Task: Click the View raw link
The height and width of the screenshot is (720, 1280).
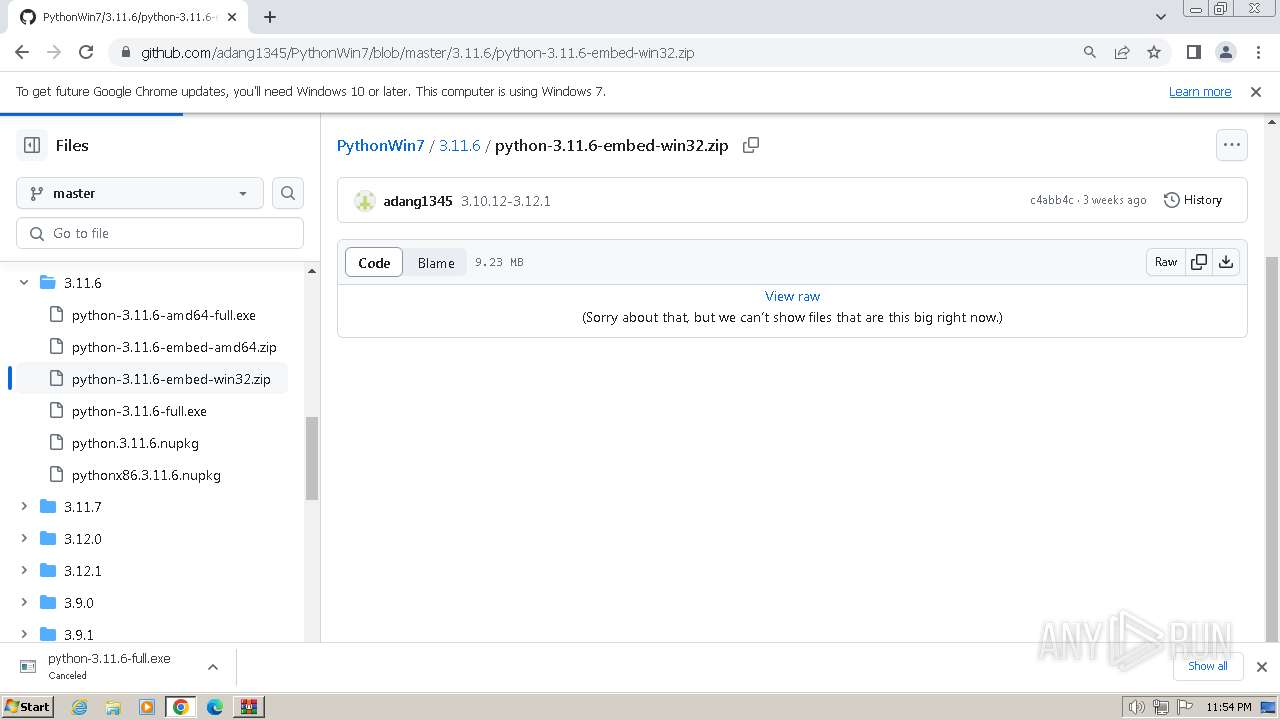Action: point(792,296)
